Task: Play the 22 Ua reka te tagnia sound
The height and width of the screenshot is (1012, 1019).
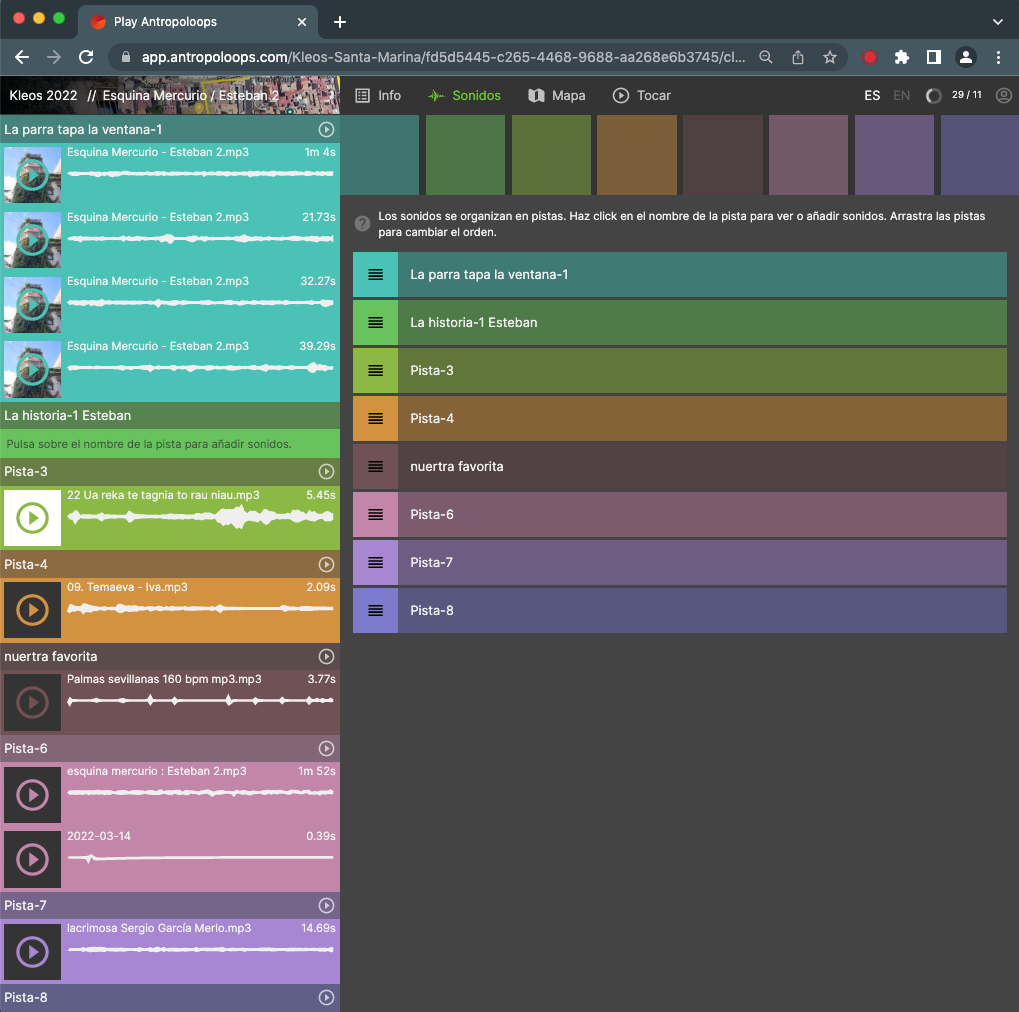Action: click(32, 518)
